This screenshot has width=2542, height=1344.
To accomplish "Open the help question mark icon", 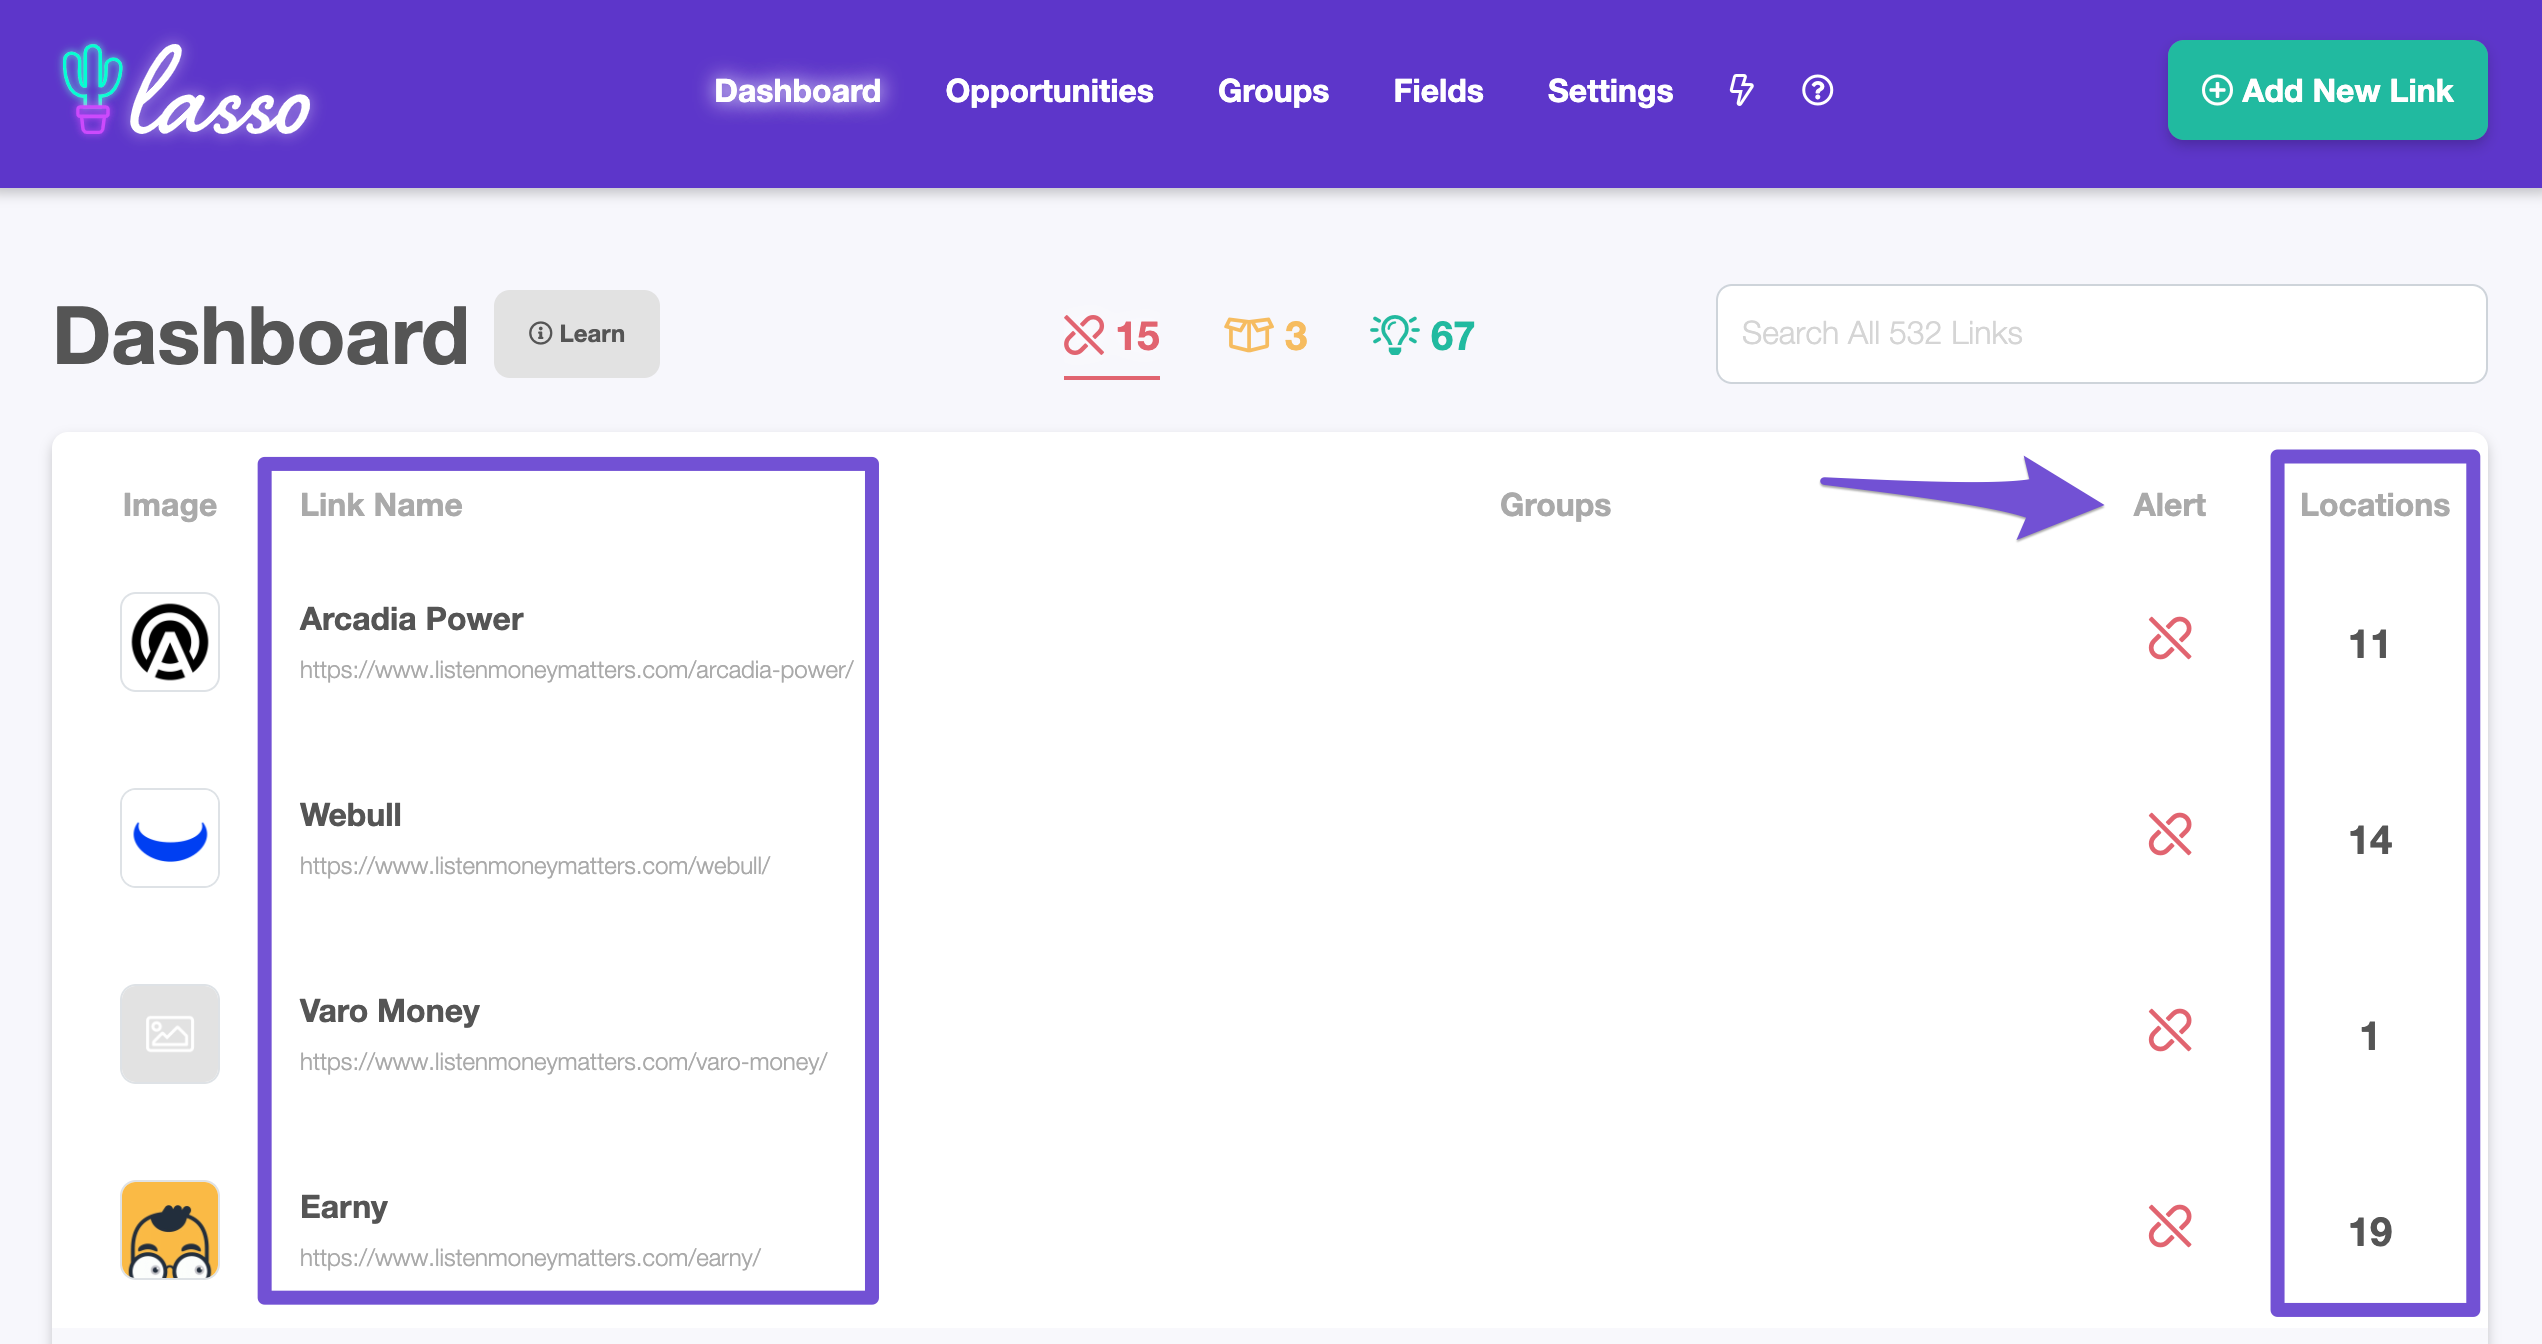I will tap(1817, 90).
